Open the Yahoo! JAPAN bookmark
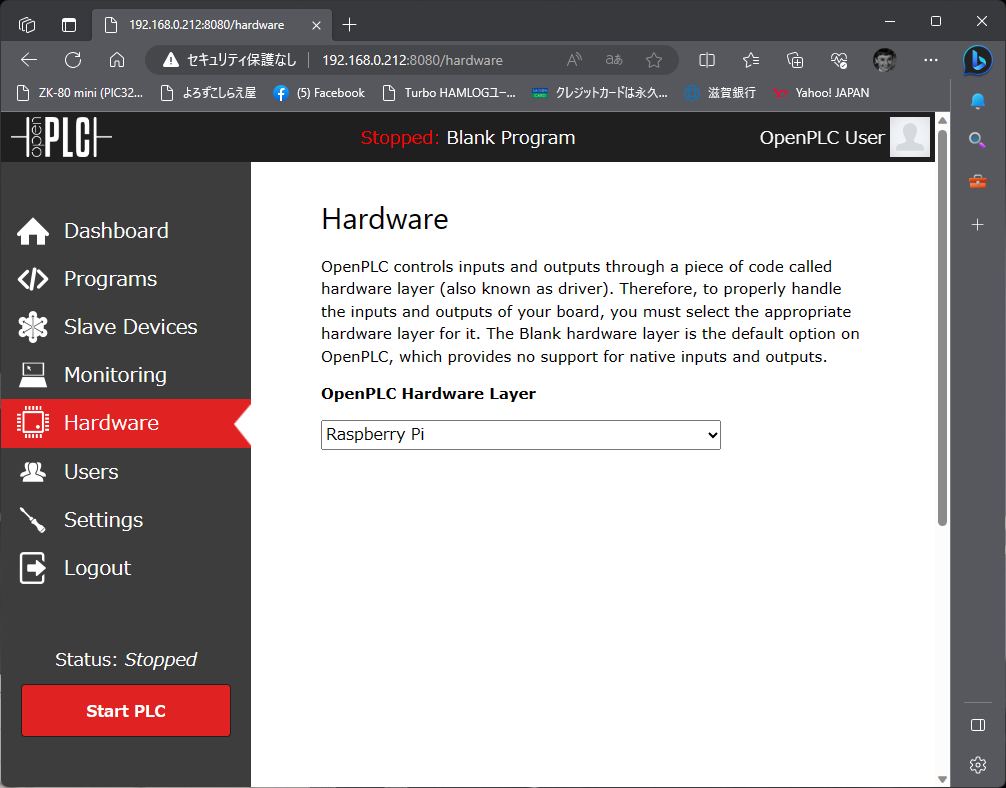Screen dimensions: 1006x788 821,93
